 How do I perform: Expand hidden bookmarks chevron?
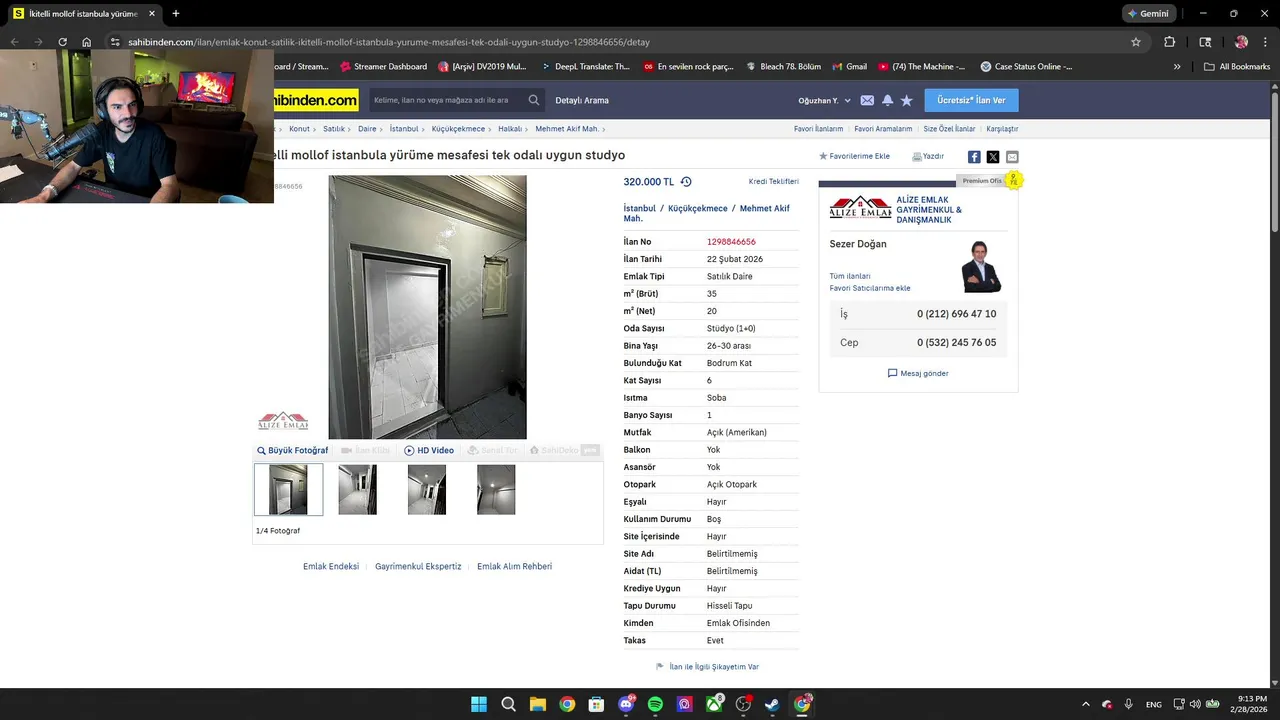[x=1177, y=67]
